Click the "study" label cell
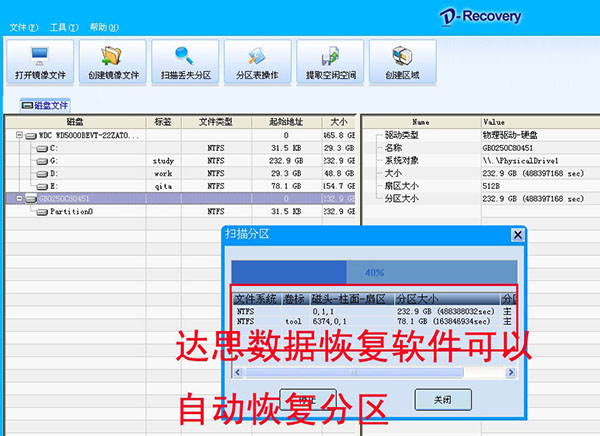The width and height of the screenshot is (600, 436). coord(163,161)
